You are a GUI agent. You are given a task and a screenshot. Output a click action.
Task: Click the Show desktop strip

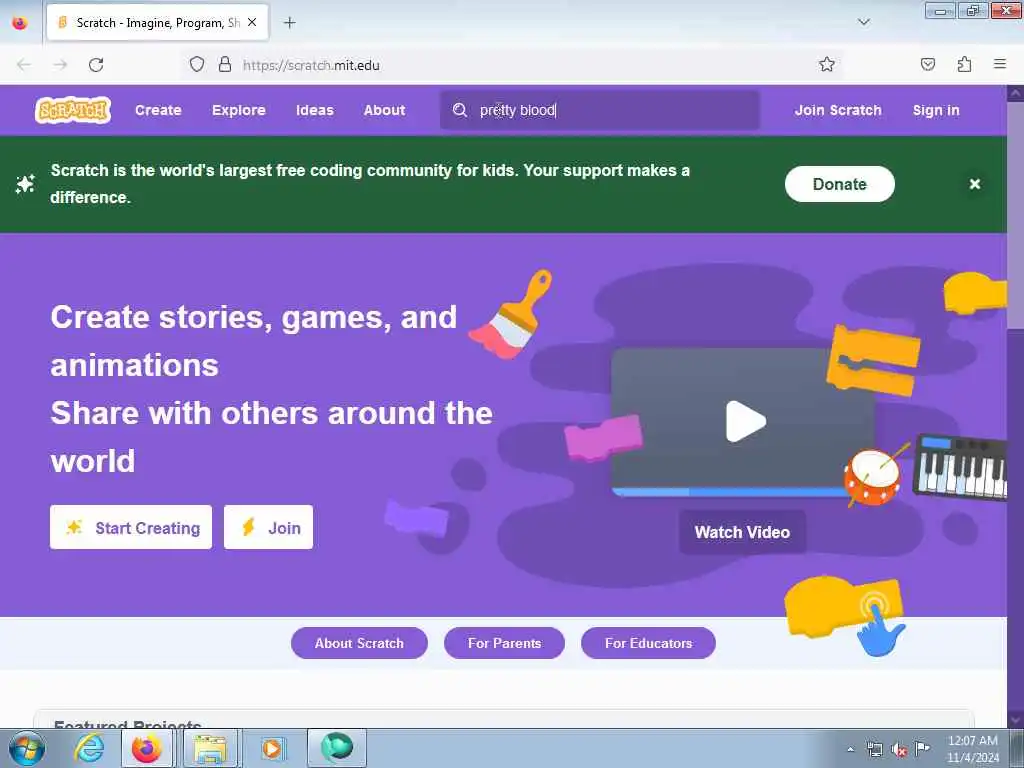pyautogui.click(x=1017, y=748)
